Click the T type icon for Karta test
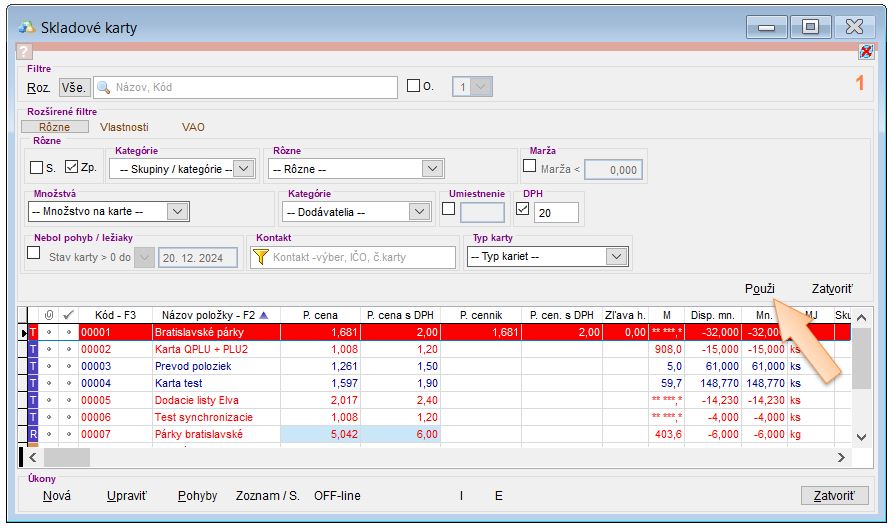The height and width of the screenshot is (531, 894). point(33,383)
